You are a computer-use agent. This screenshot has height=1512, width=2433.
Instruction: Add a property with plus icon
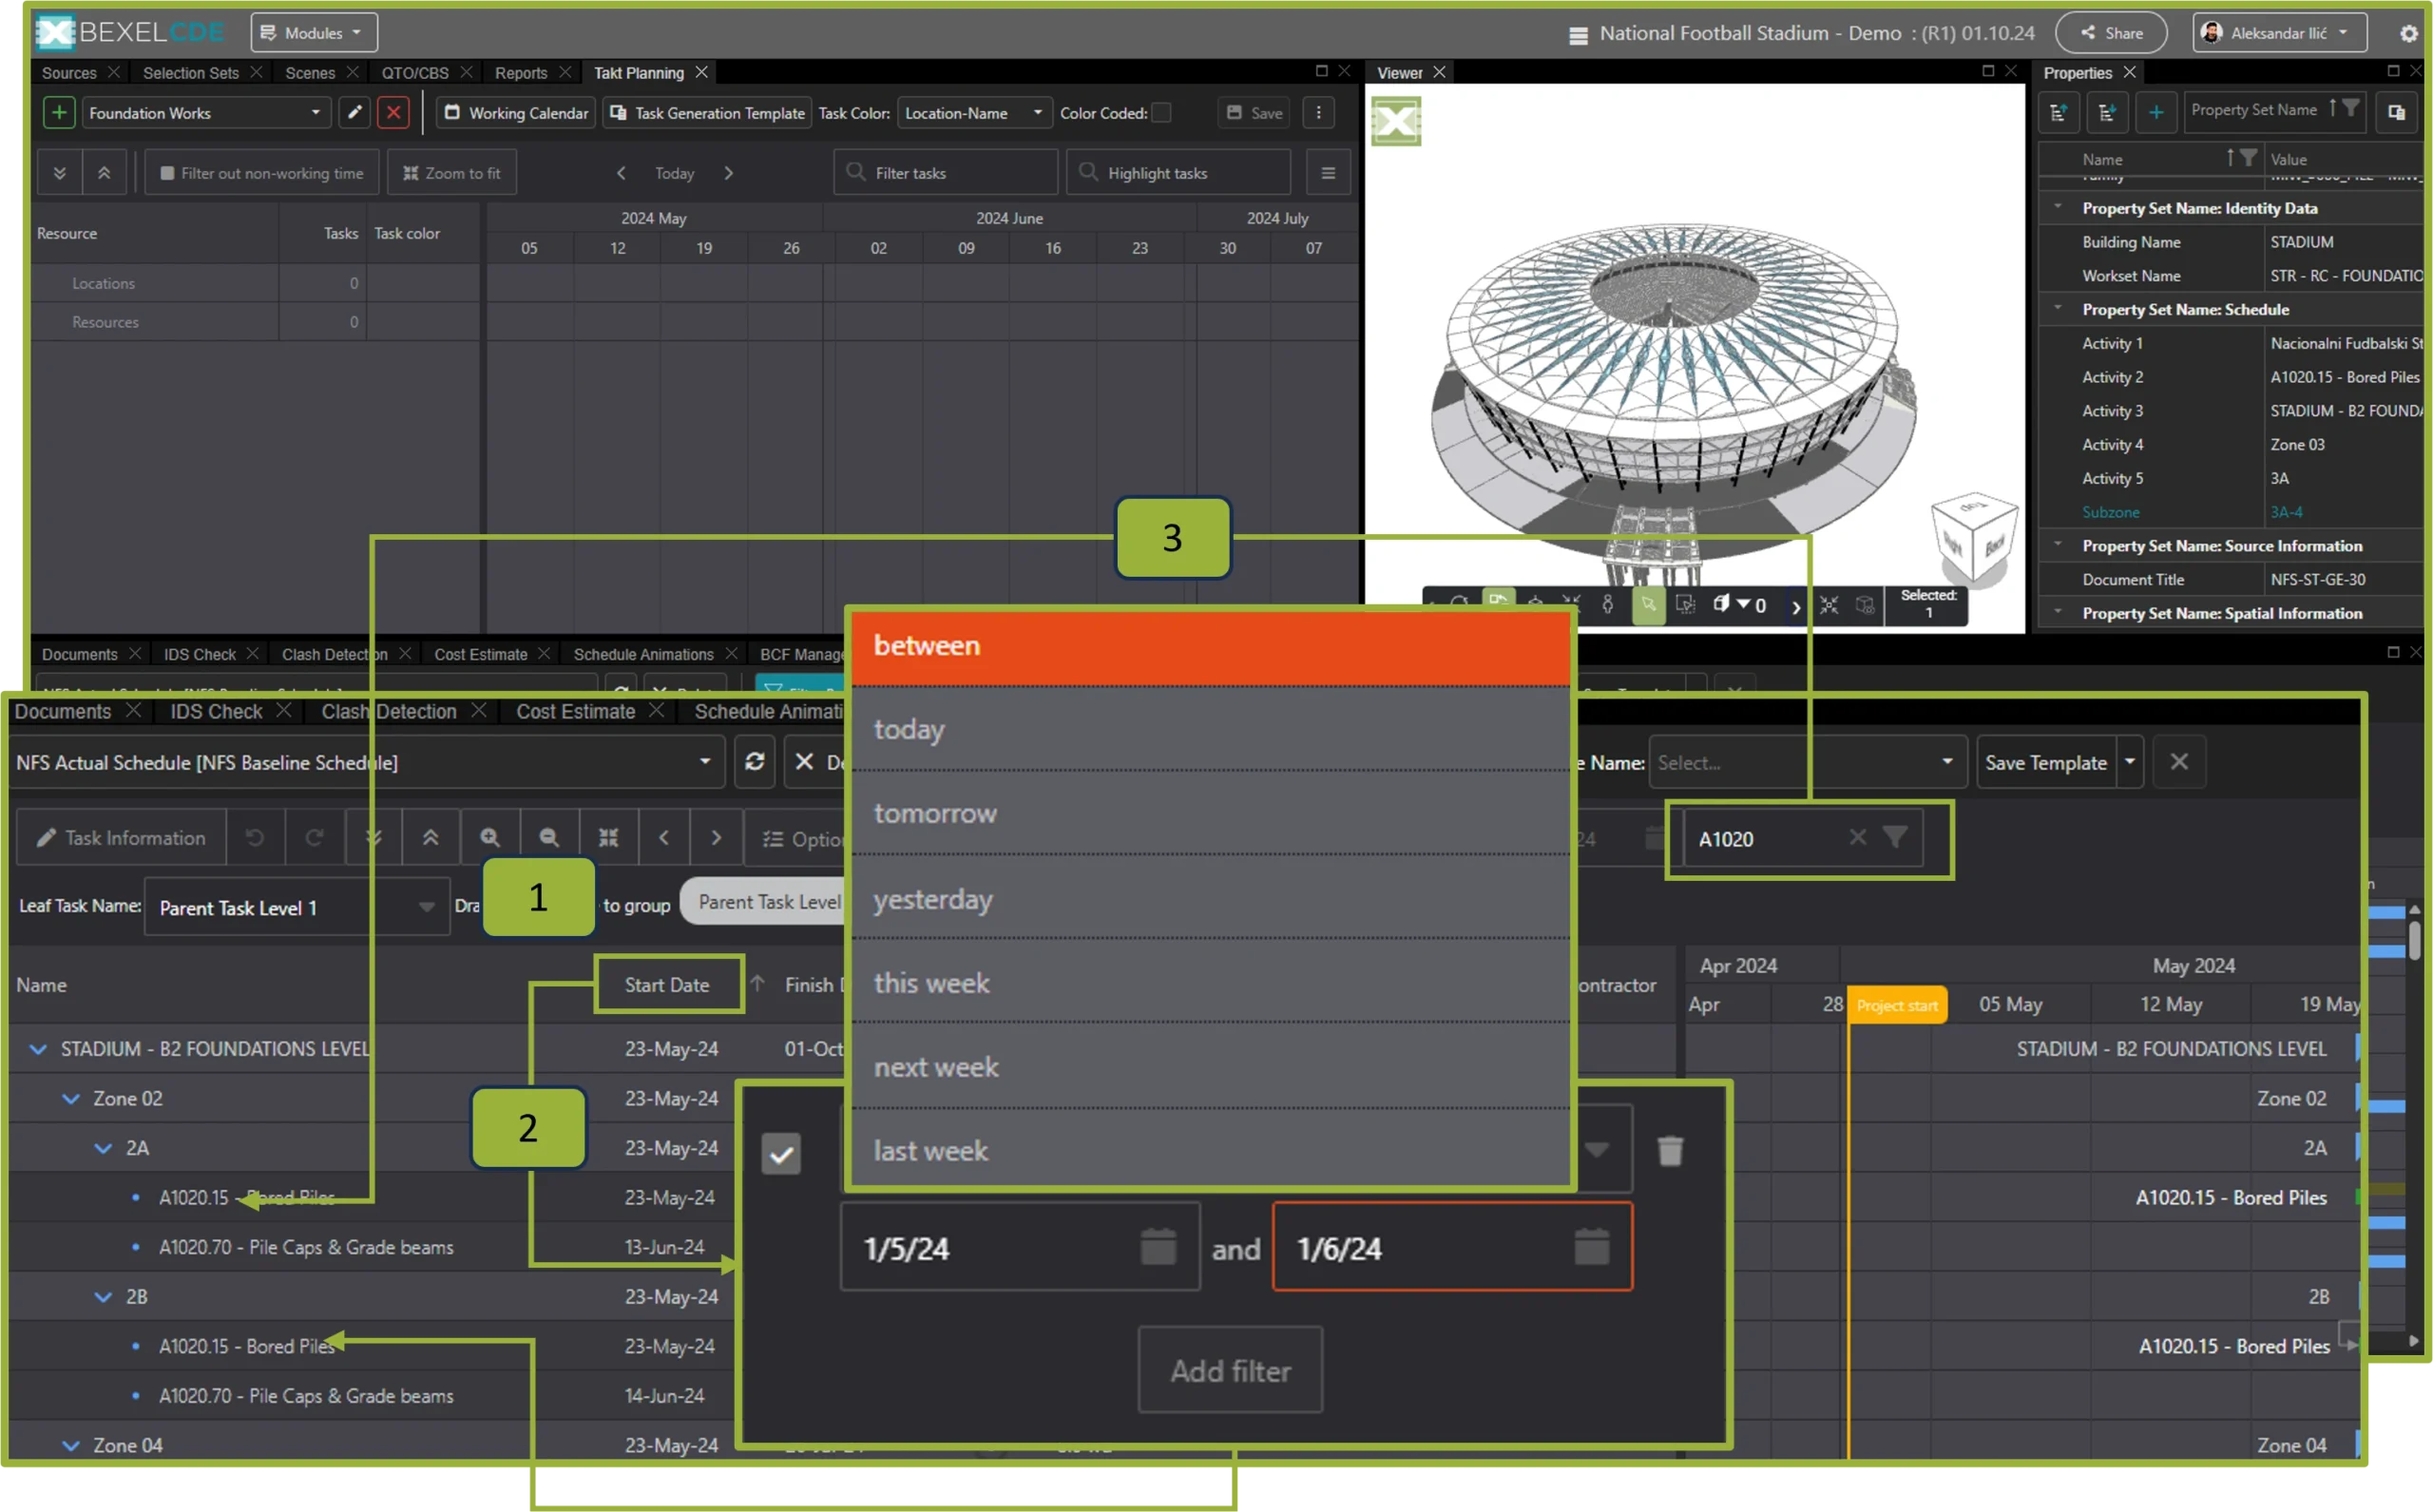(x=2156, y=113)
